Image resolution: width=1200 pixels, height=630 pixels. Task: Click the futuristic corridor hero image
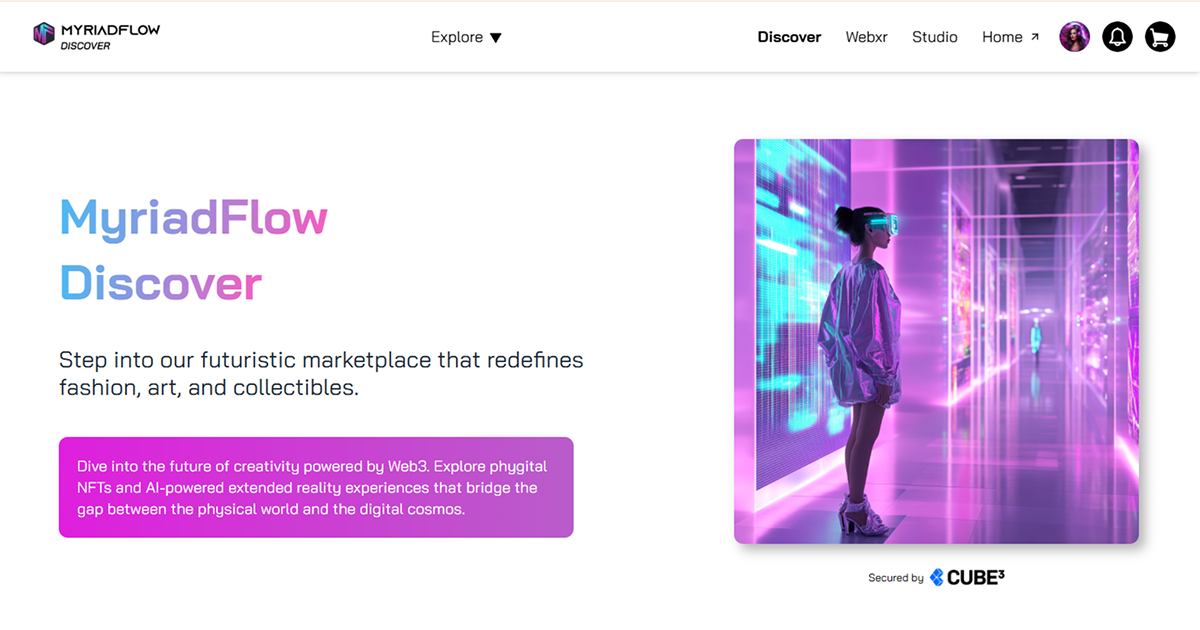[x=936, y=341]
